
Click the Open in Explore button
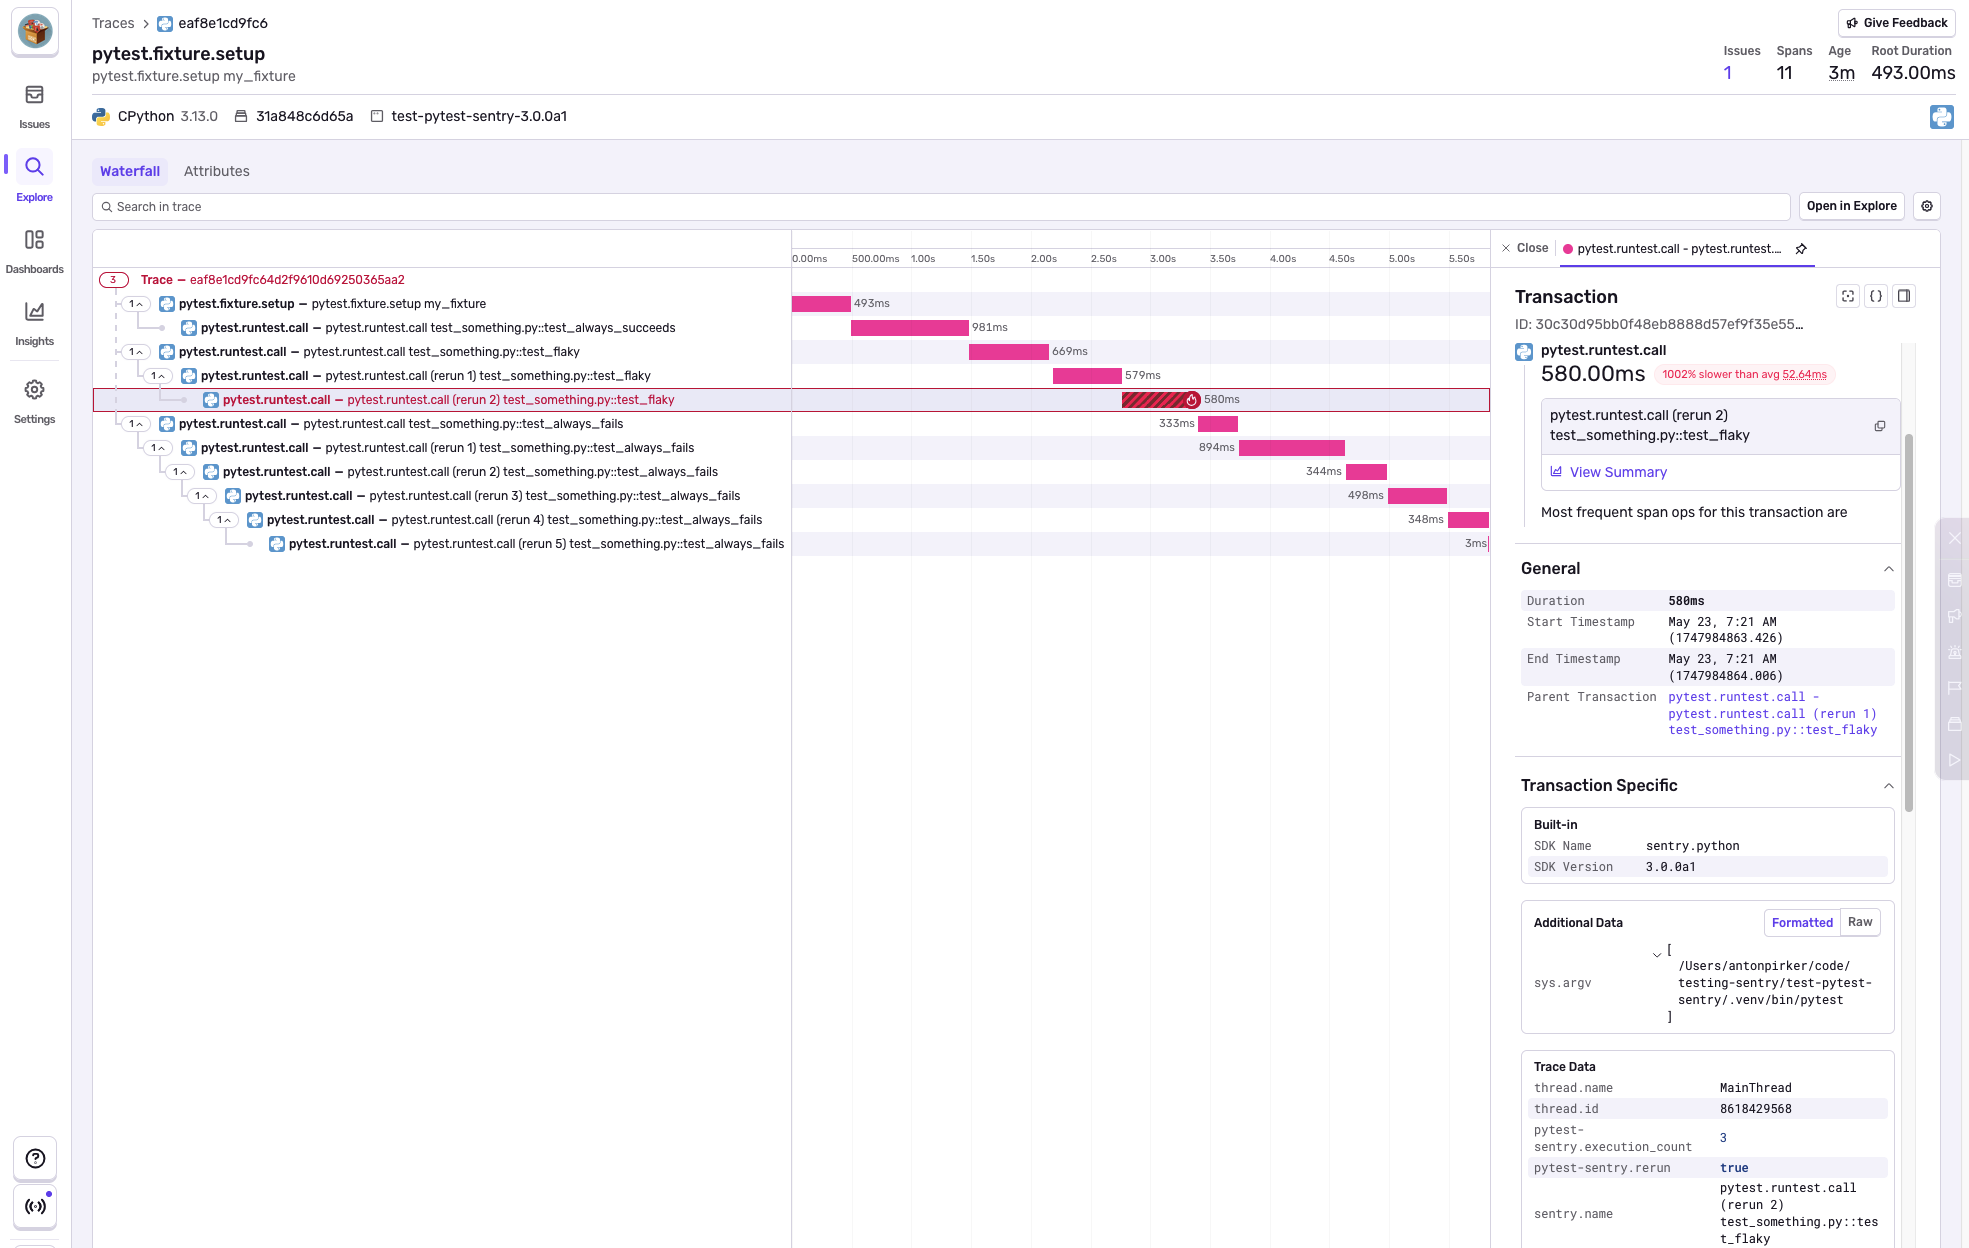pyautogui.click(x=1851, y=206)
